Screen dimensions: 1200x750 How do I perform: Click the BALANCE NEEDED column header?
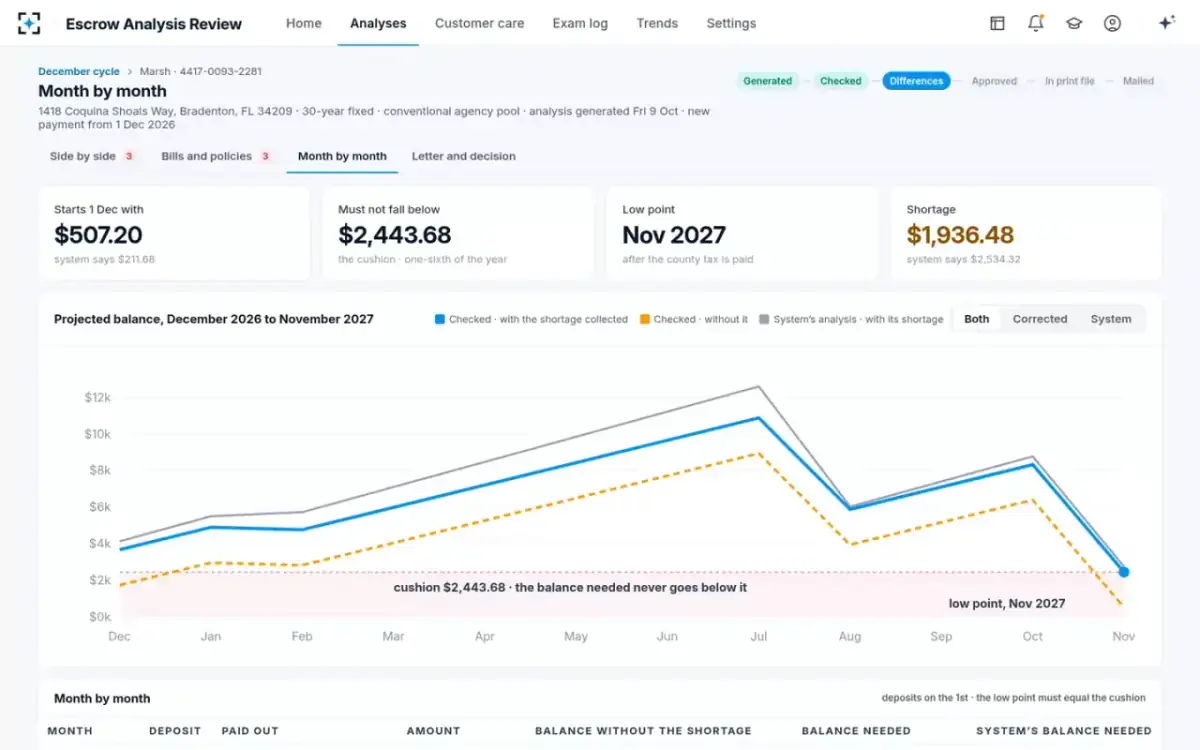coord(856,731)
